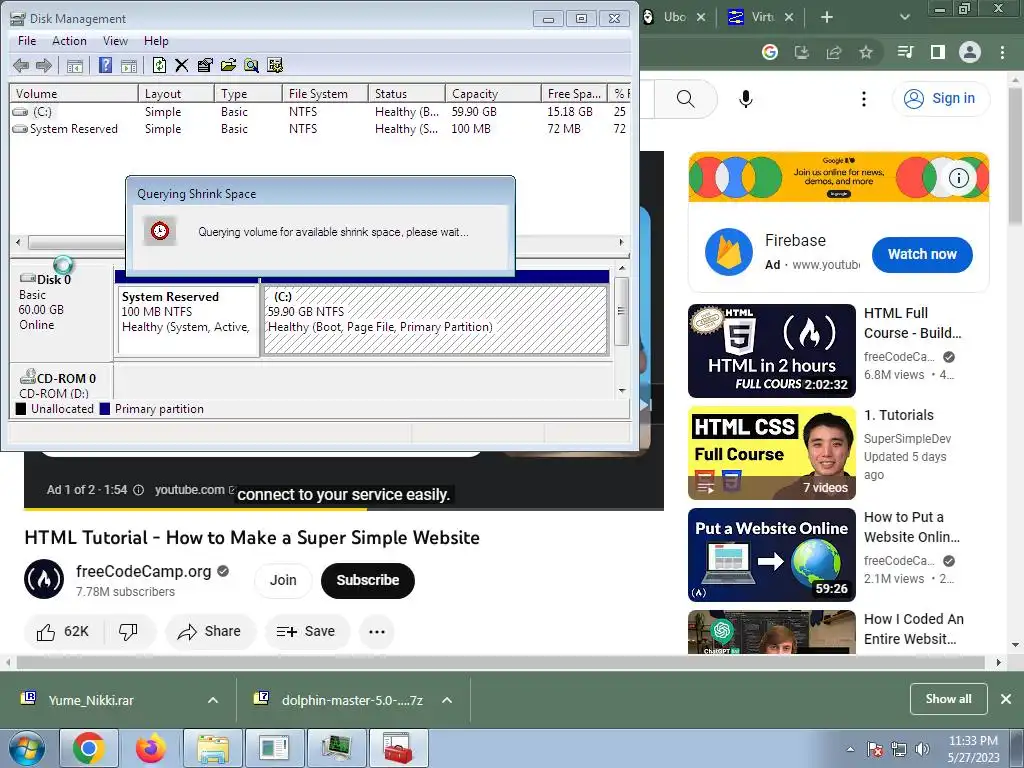Click the voice search microphone icon
Screen dimensions: 1024x768
[746, 99]
